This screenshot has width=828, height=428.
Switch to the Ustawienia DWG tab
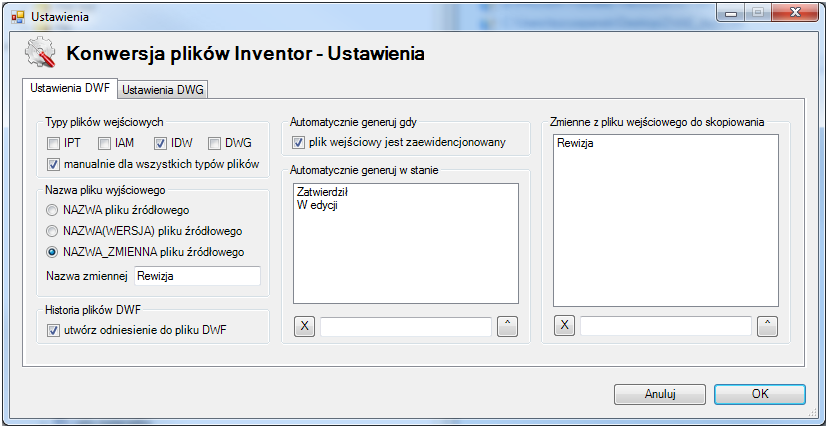164,90
